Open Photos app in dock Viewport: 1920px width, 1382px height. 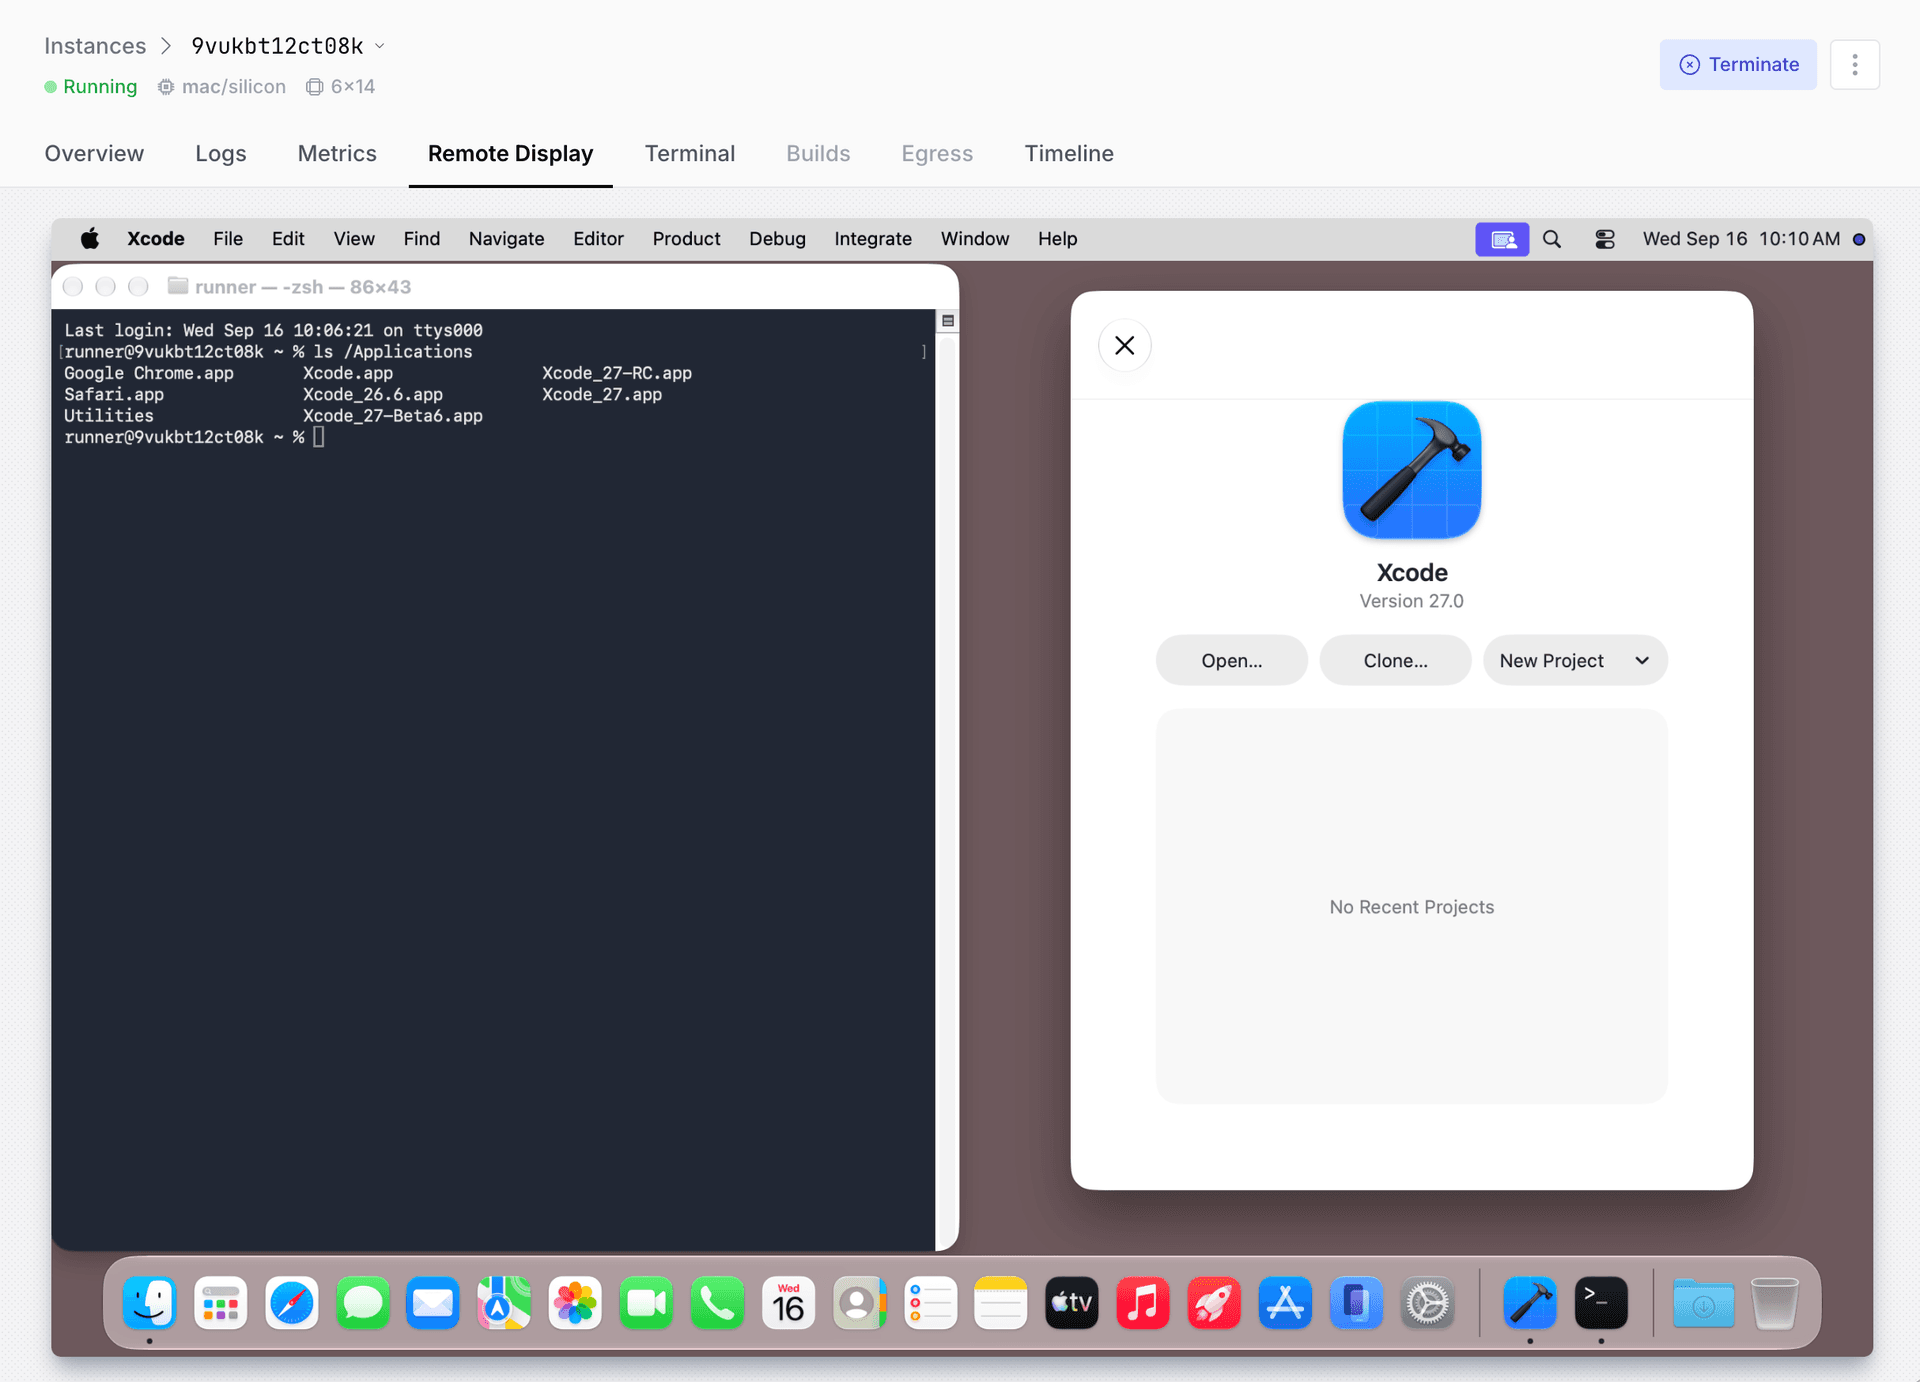point(575,1303)
